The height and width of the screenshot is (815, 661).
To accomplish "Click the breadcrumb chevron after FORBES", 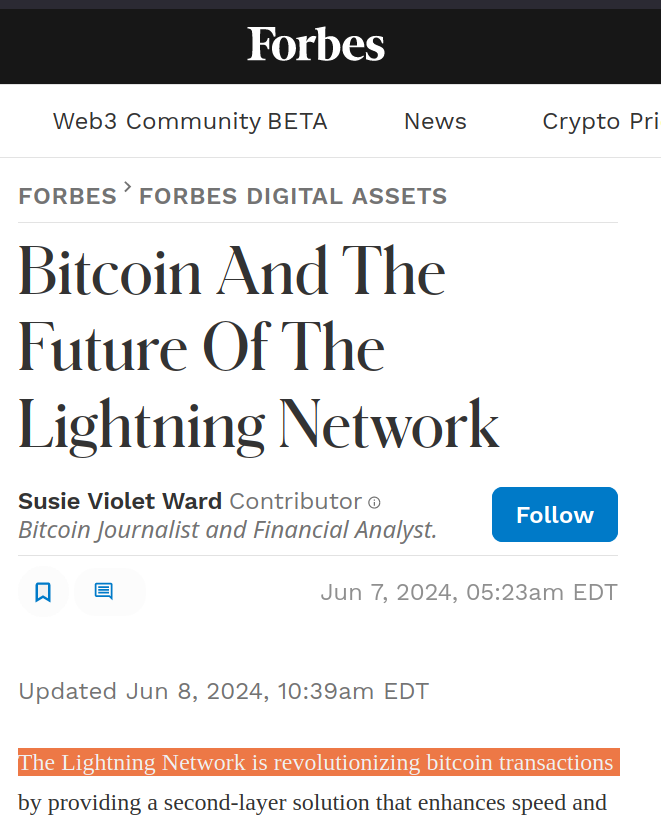I will 128,186.
